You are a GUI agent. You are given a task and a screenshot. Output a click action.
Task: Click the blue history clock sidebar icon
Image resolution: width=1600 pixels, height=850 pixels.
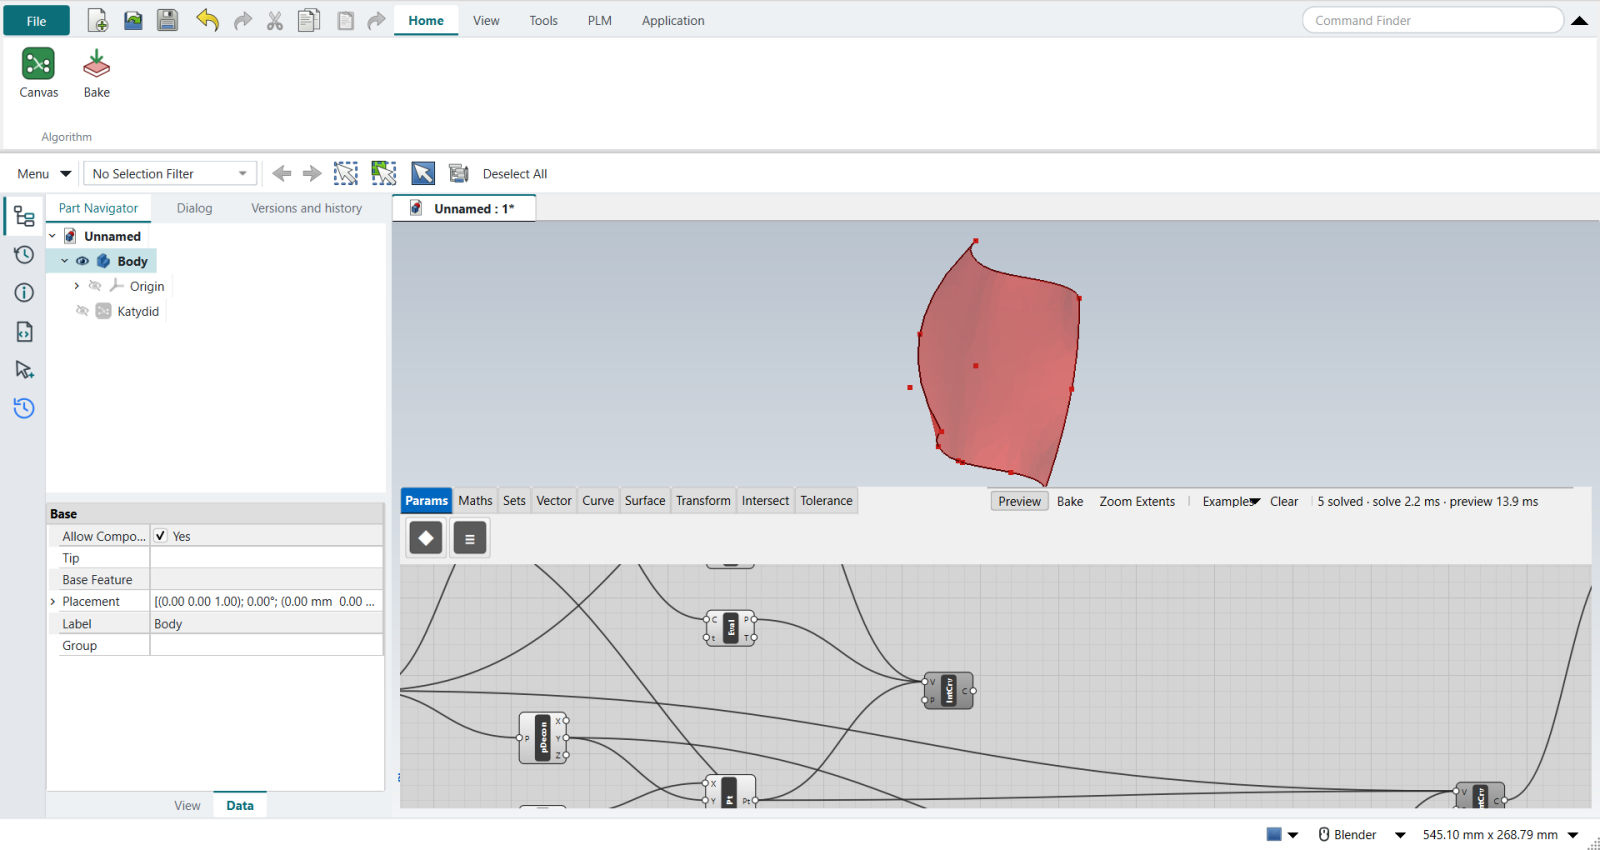(x=24, y=407)
